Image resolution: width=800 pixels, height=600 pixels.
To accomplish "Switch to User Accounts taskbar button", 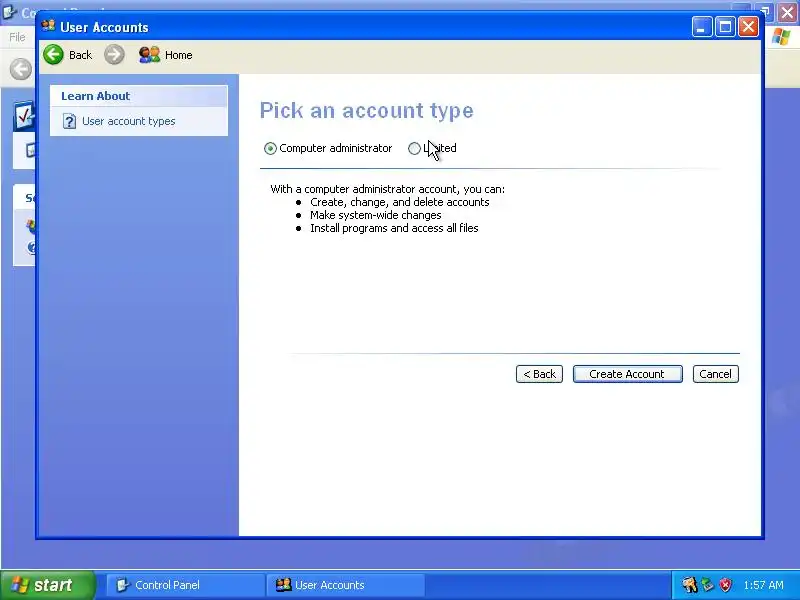I will [345, 585].
